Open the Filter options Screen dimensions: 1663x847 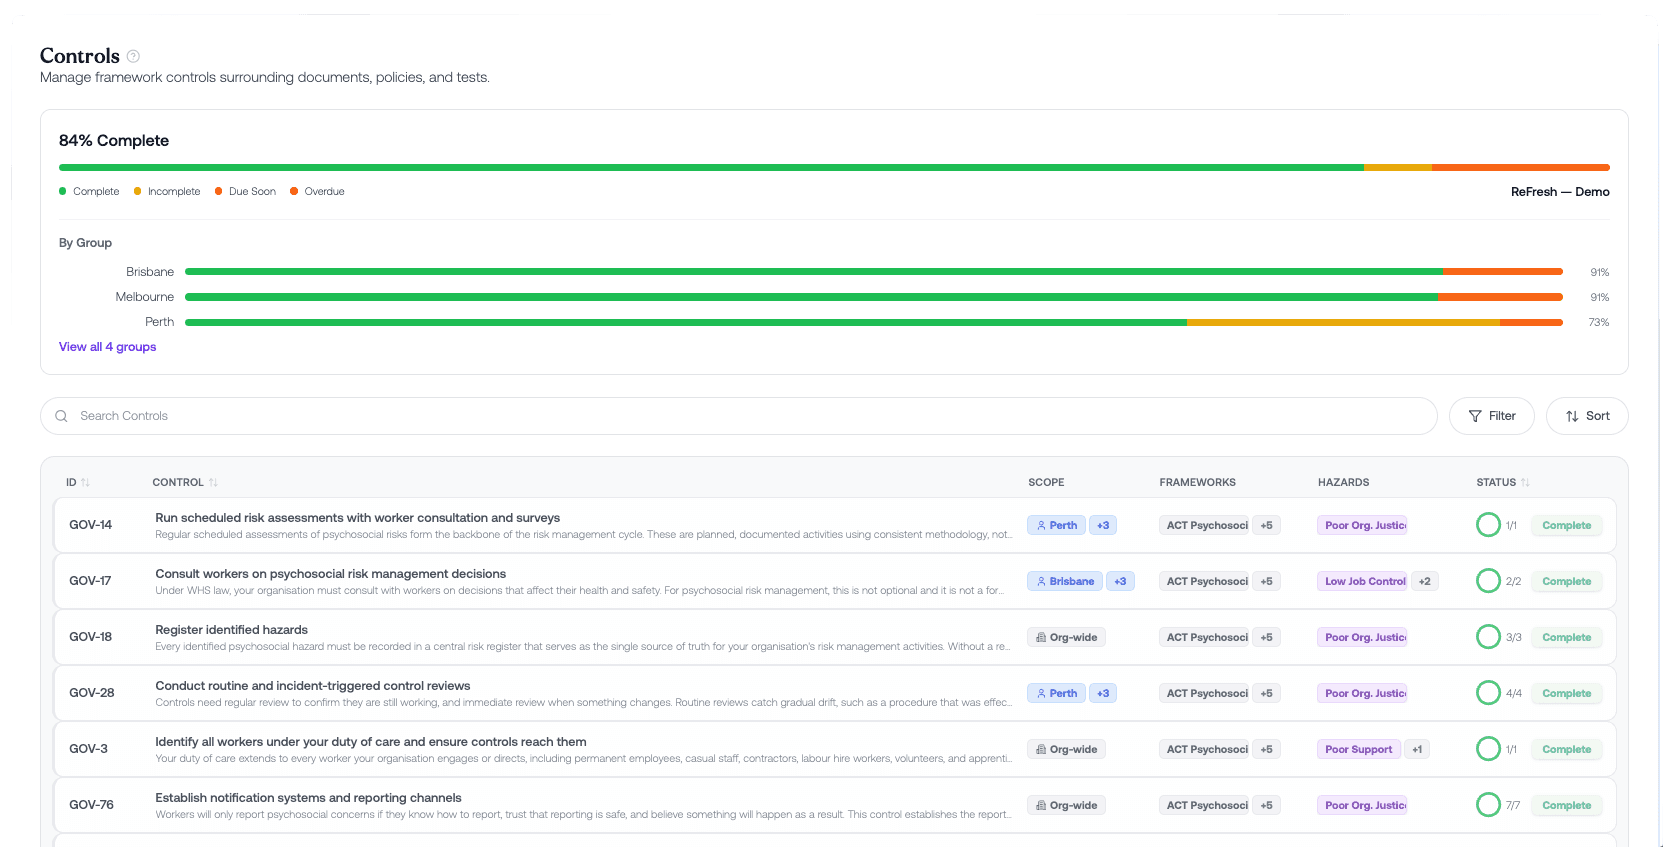tap(1492, 416)
